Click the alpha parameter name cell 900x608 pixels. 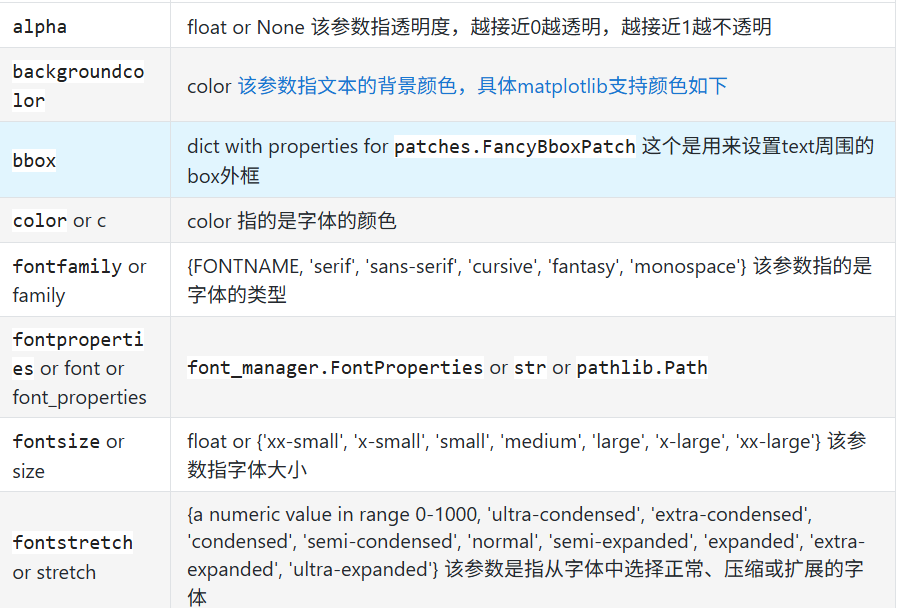click(x=85, y=26)
